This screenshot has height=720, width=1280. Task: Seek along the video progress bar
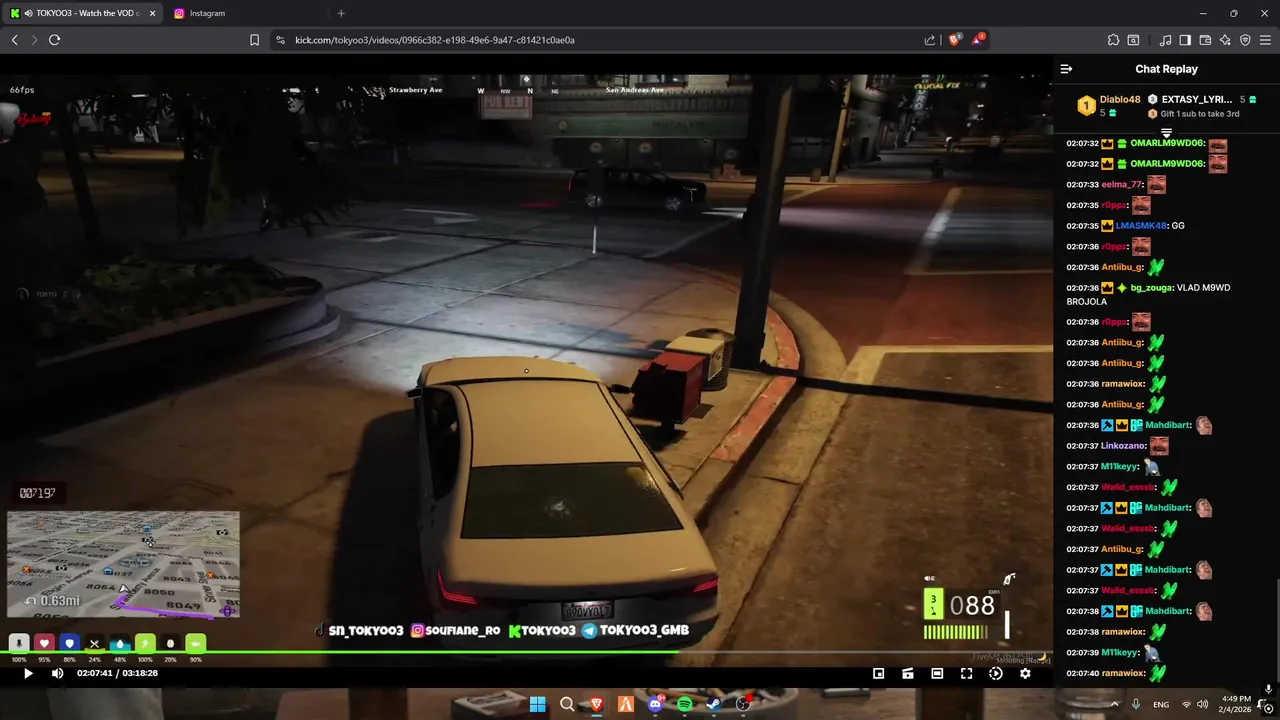(526, 653)
